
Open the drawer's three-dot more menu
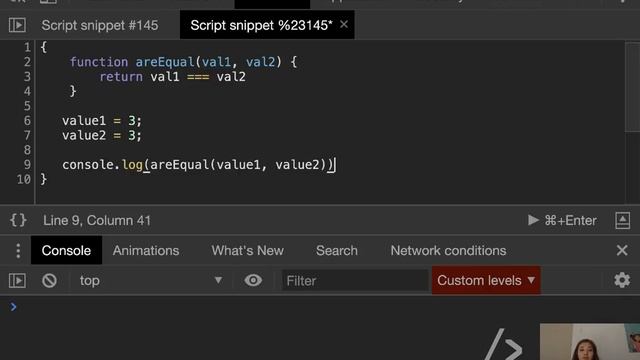(18, 251)
